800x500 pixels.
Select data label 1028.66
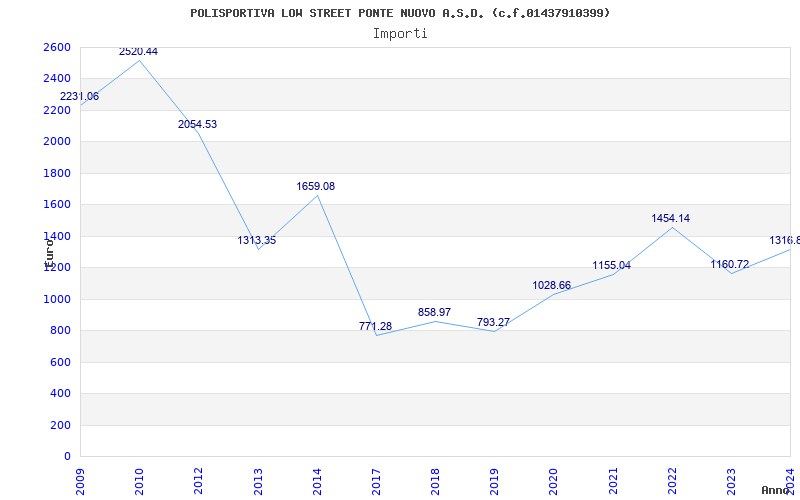click(x=552, y=285)
